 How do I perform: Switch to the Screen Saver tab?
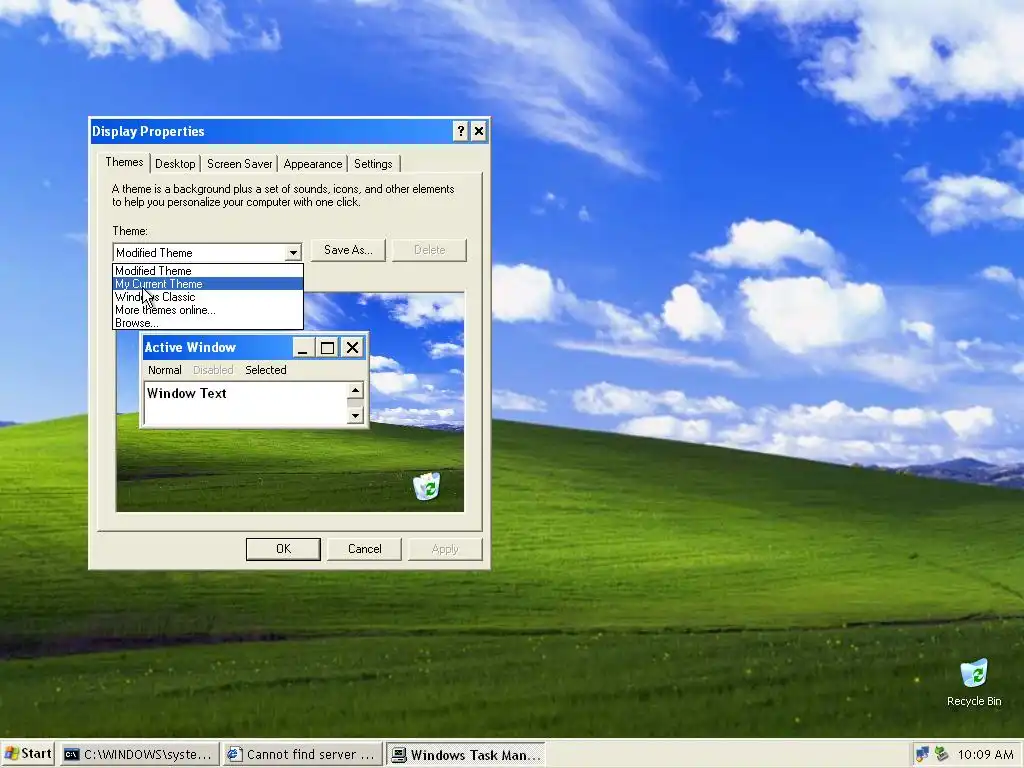240,164
